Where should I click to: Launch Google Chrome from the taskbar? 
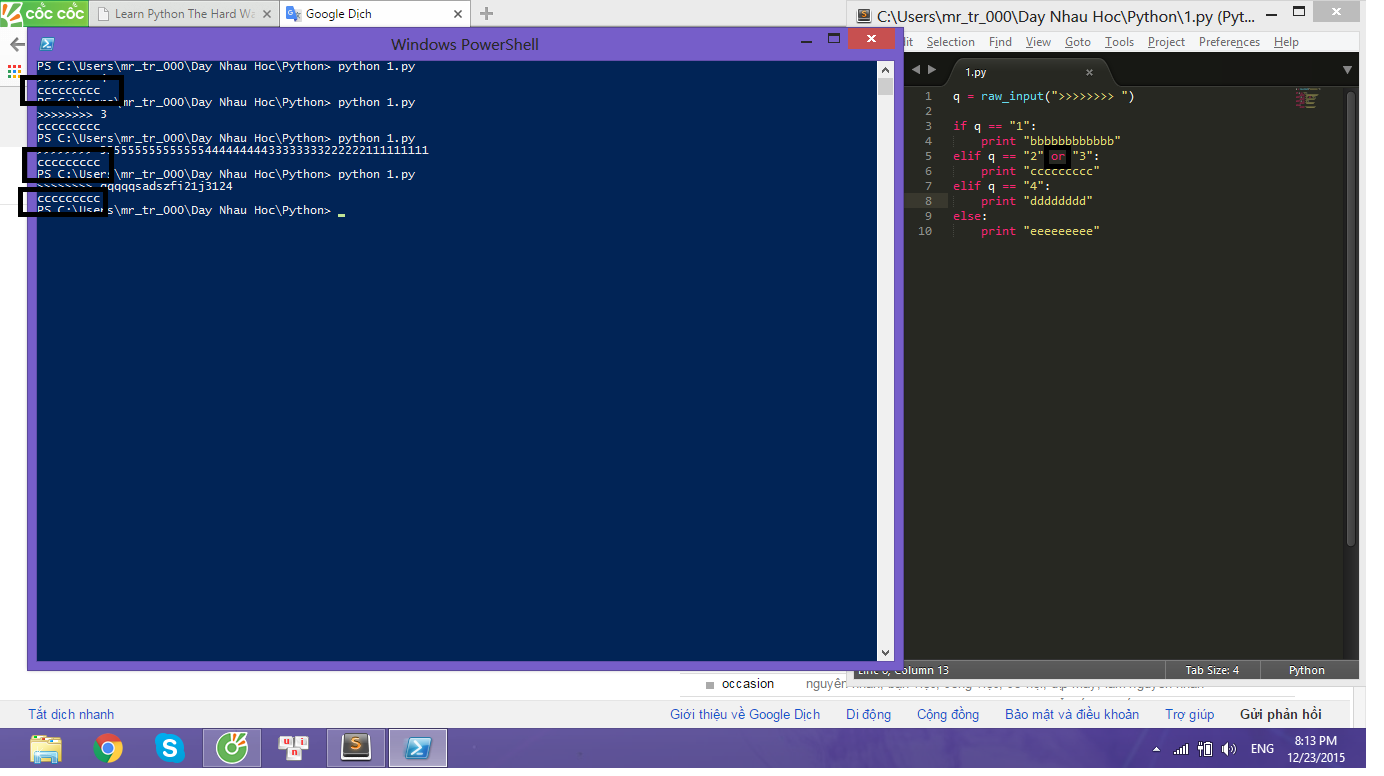pos(108,748)
